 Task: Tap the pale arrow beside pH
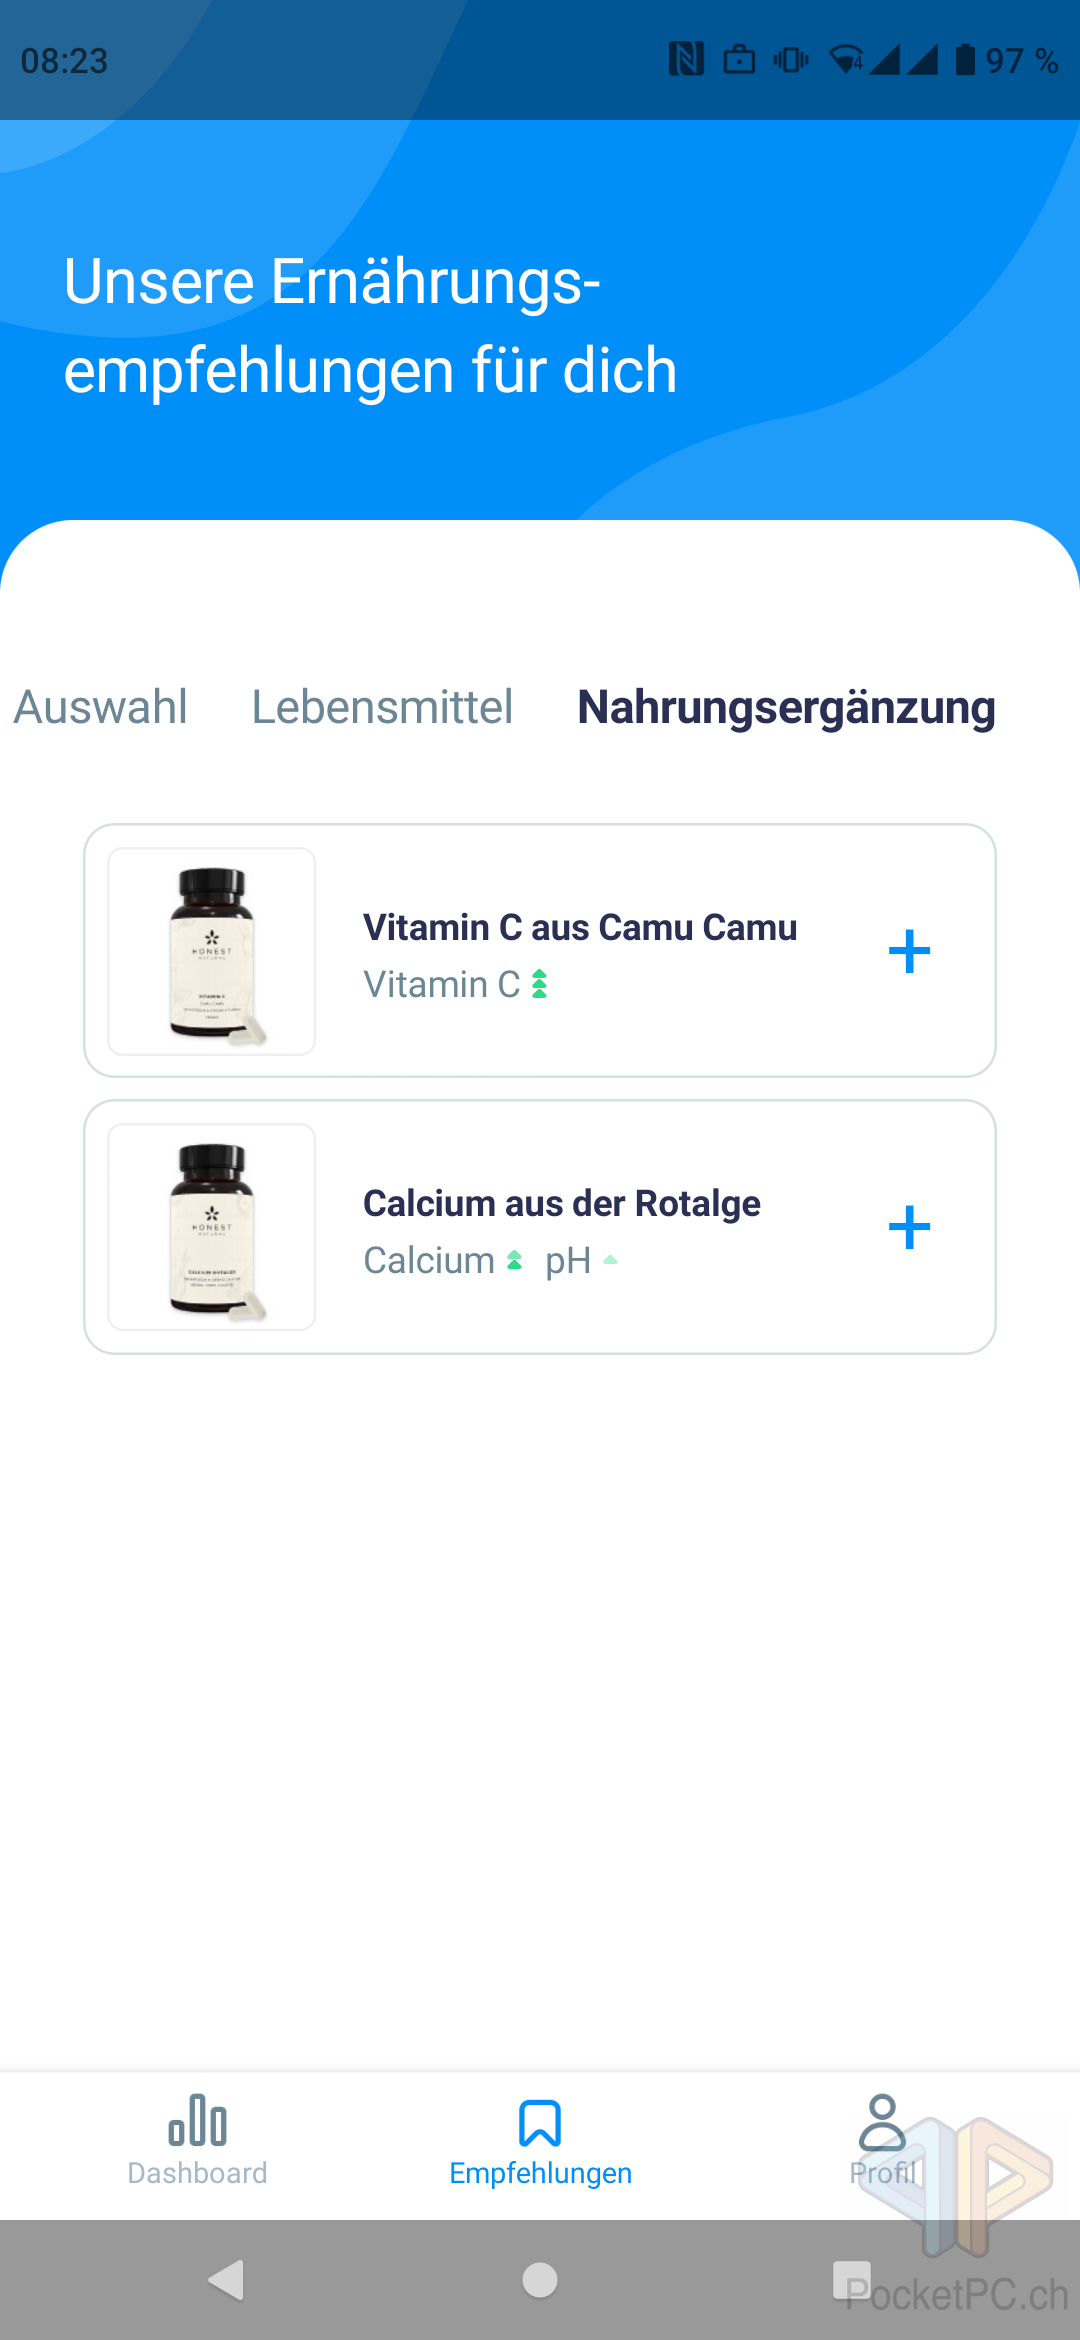(610, 1261)
